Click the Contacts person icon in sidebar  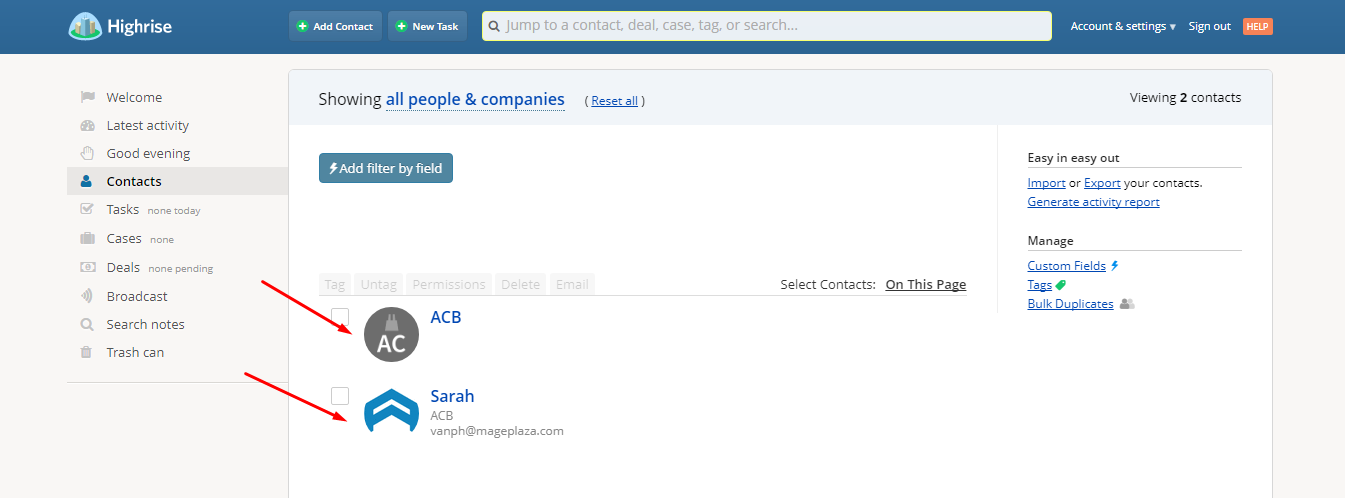87,181
